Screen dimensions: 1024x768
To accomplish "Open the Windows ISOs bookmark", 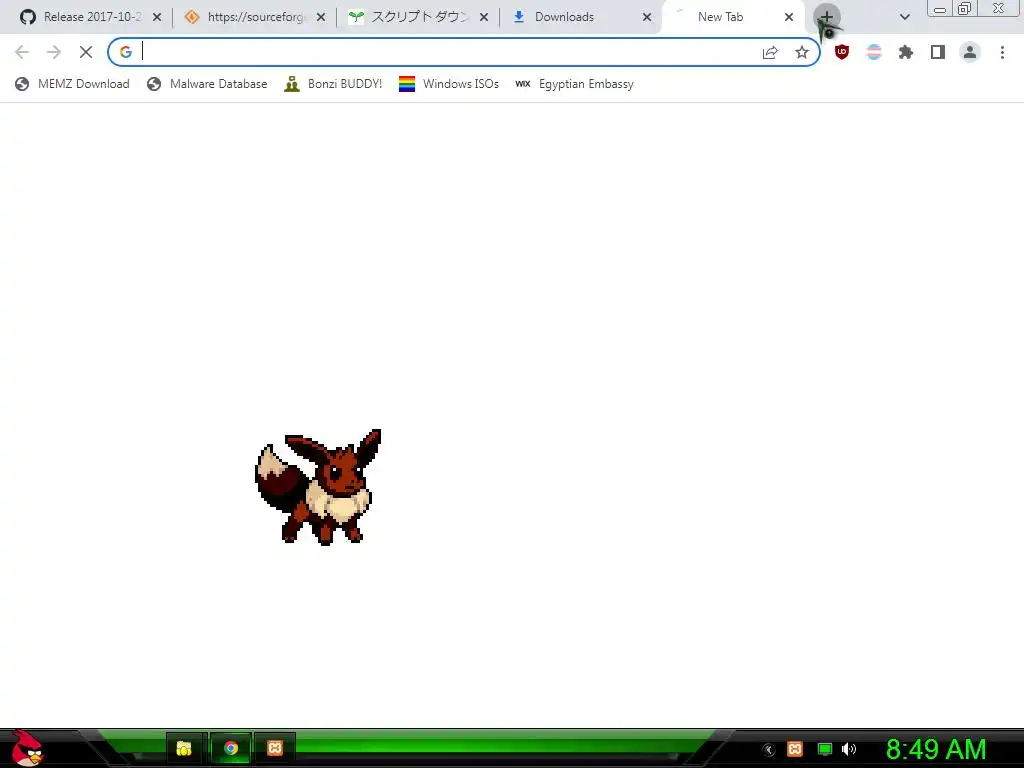I will [x=449, y=84].
